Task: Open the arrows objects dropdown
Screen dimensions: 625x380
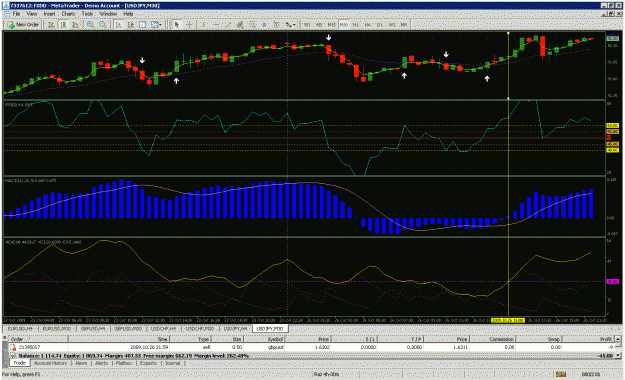Action: tap(290, 25)
